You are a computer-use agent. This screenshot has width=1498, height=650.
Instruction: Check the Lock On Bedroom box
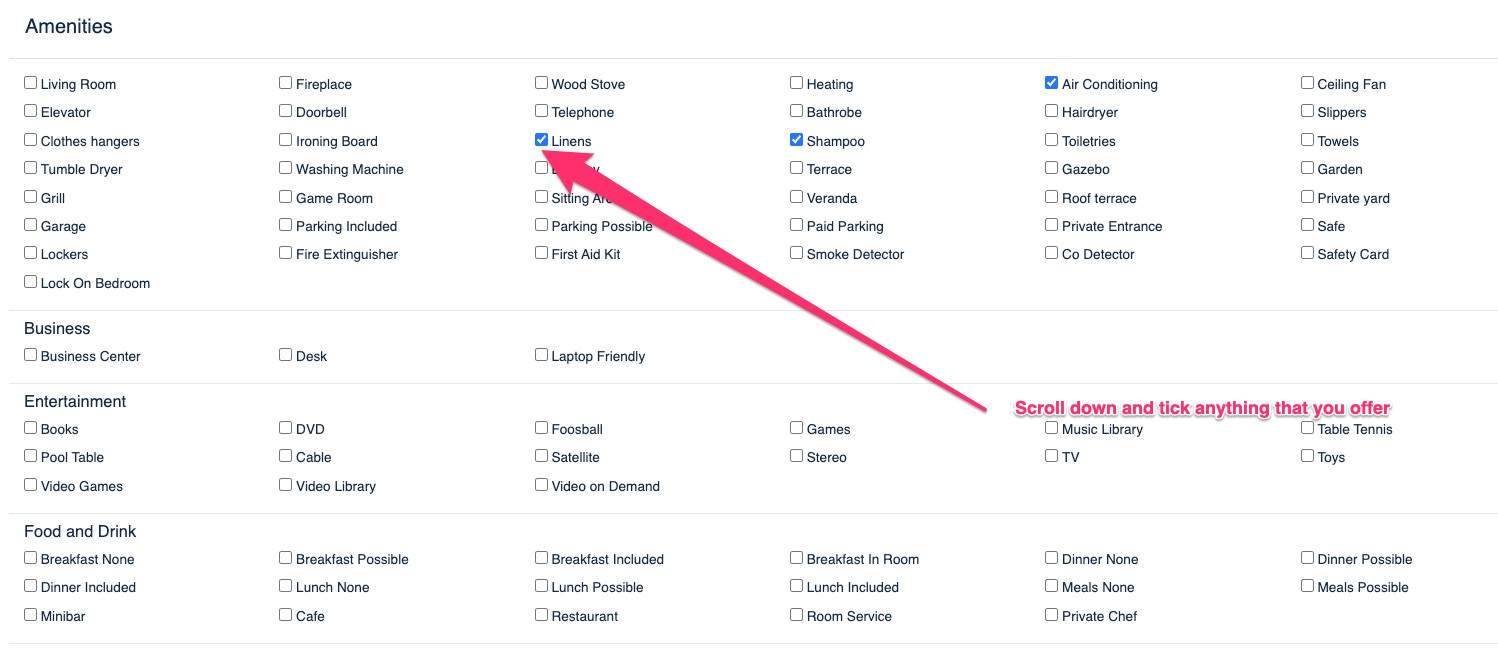(x=31, y=282)
